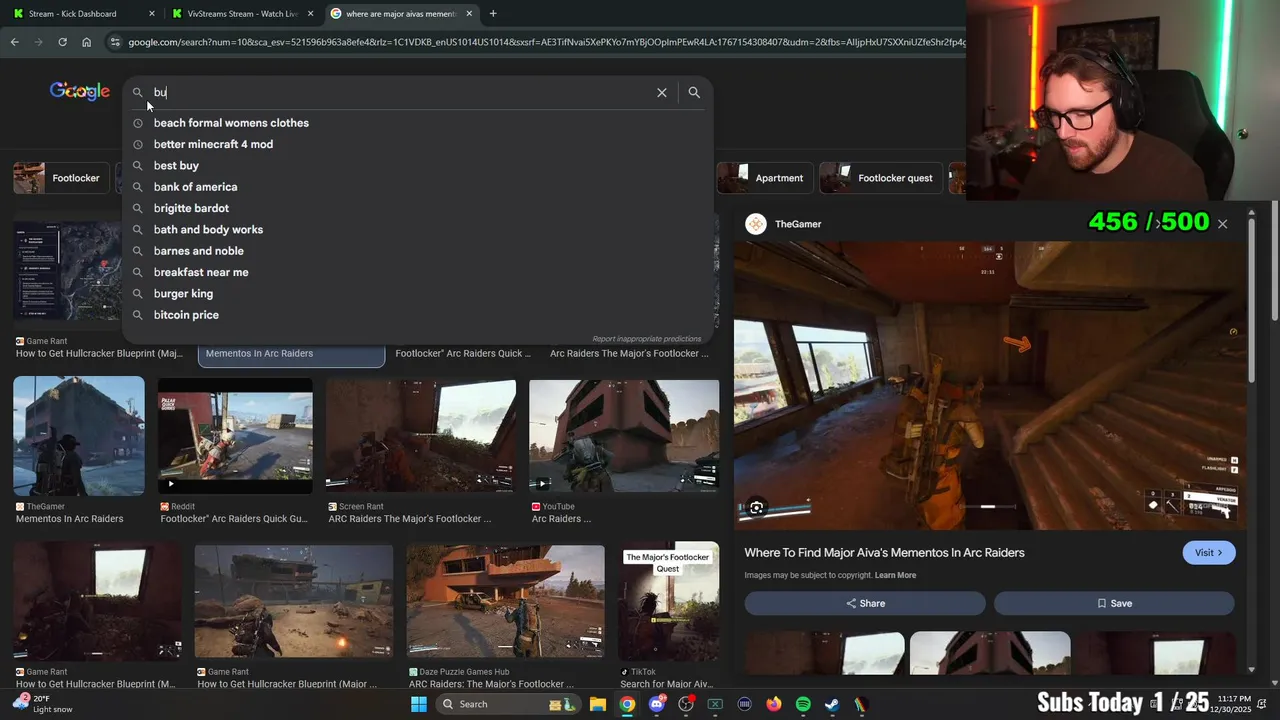
Task: Open Spotify from taskbar
Action: tap(803, 704)
